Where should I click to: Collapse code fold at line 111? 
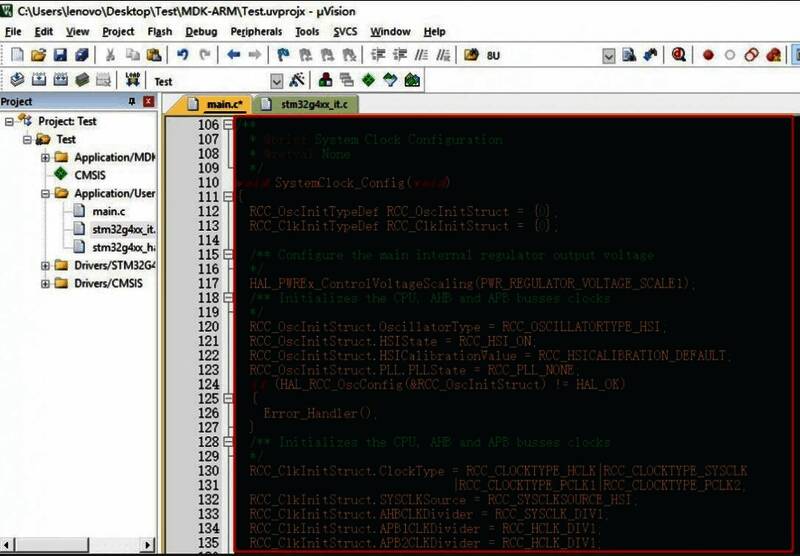(x=229, y=197)
